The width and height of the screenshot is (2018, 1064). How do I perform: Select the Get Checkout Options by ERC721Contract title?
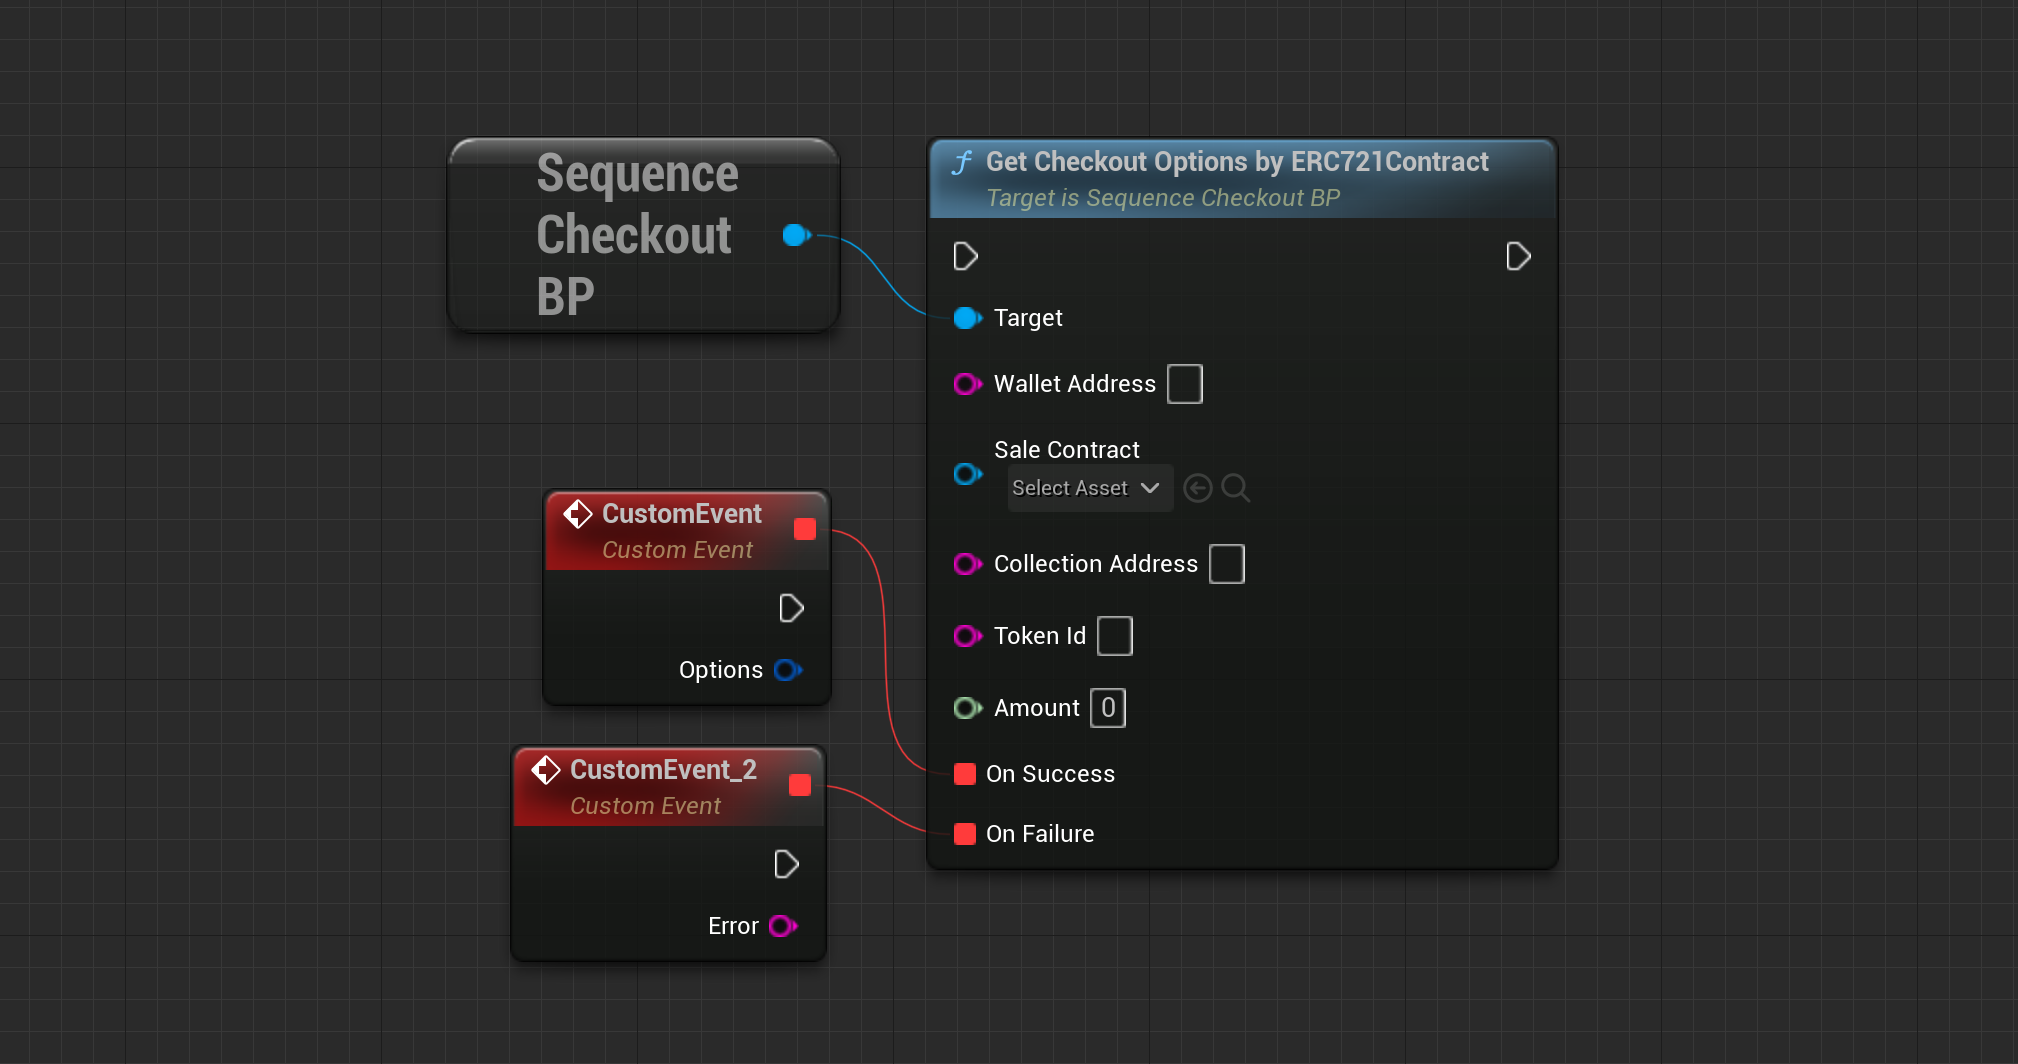[1237, 162]
